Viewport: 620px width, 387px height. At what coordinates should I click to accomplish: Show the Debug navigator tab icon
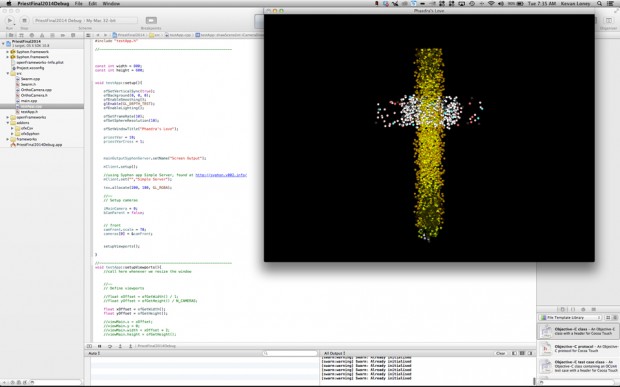(53, 35)
